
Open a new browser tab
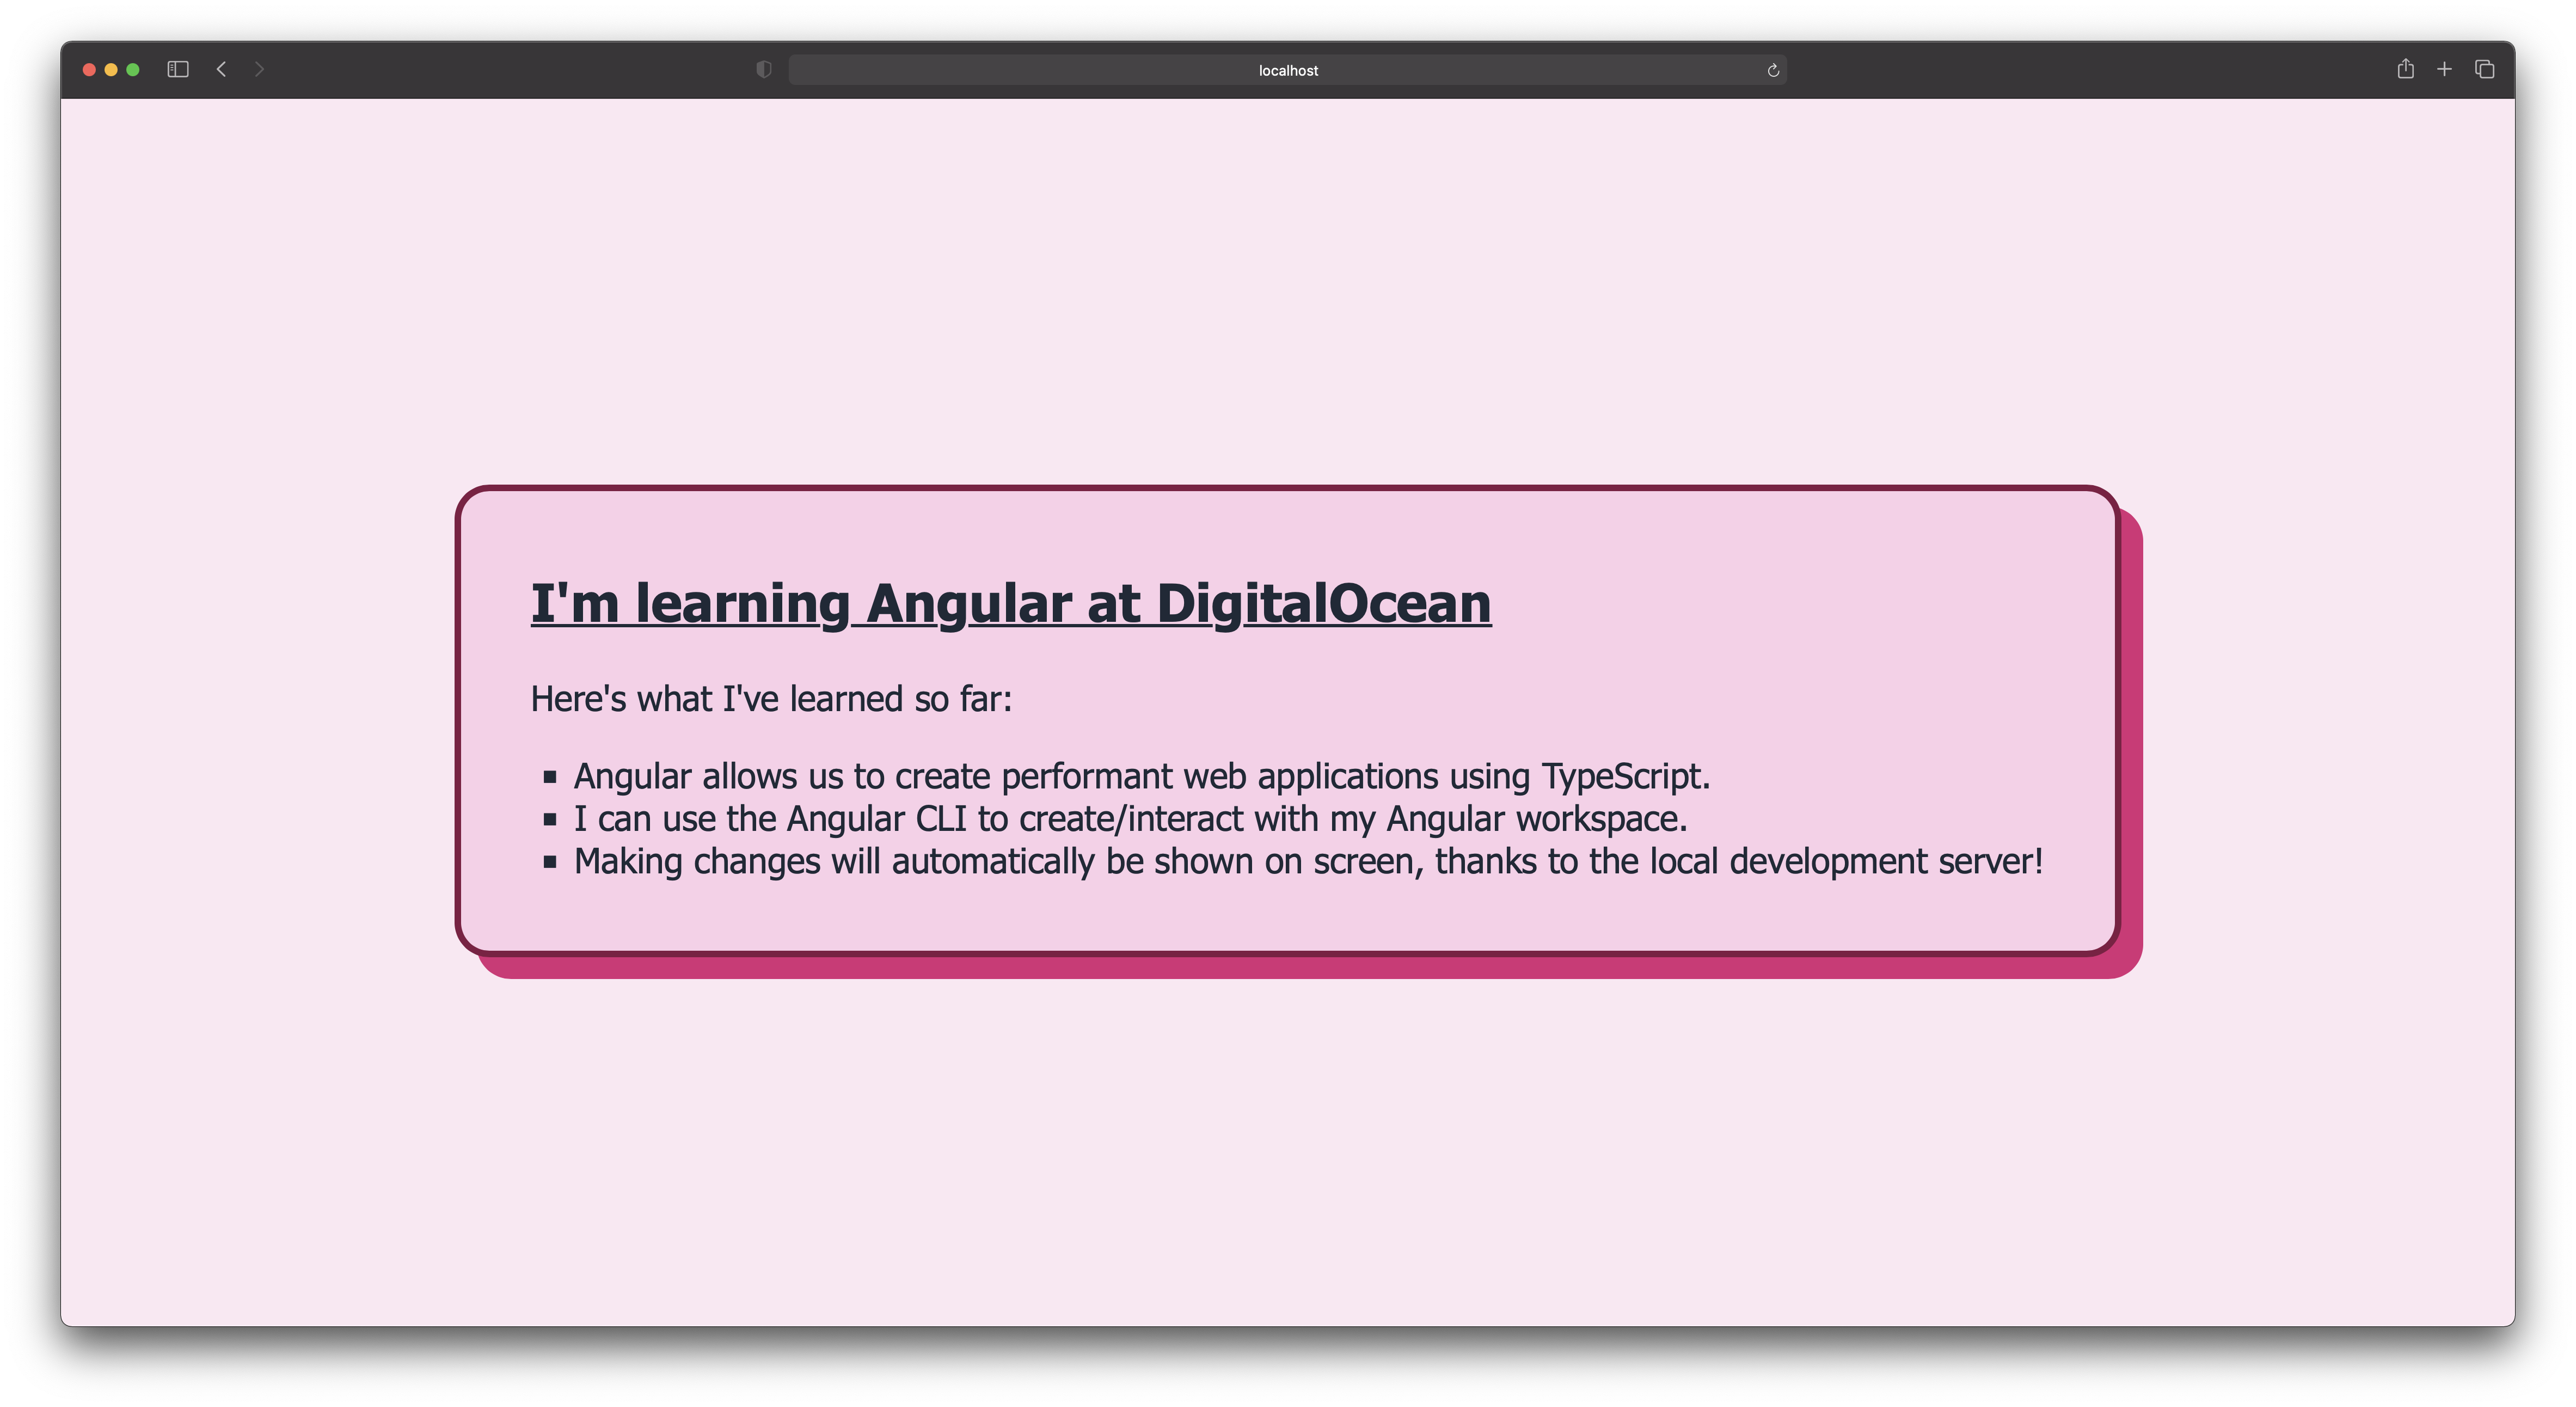pos(2444,69)
